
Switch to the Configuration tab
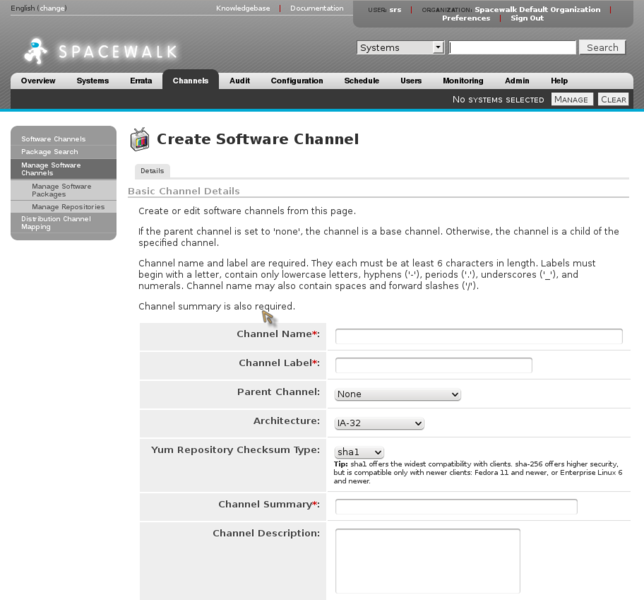click(x=297, y=81)
